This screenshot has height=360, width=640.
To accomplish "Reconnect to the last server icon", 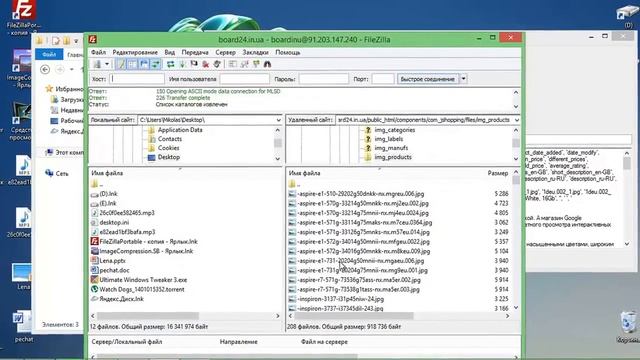I will pos(217,64).
